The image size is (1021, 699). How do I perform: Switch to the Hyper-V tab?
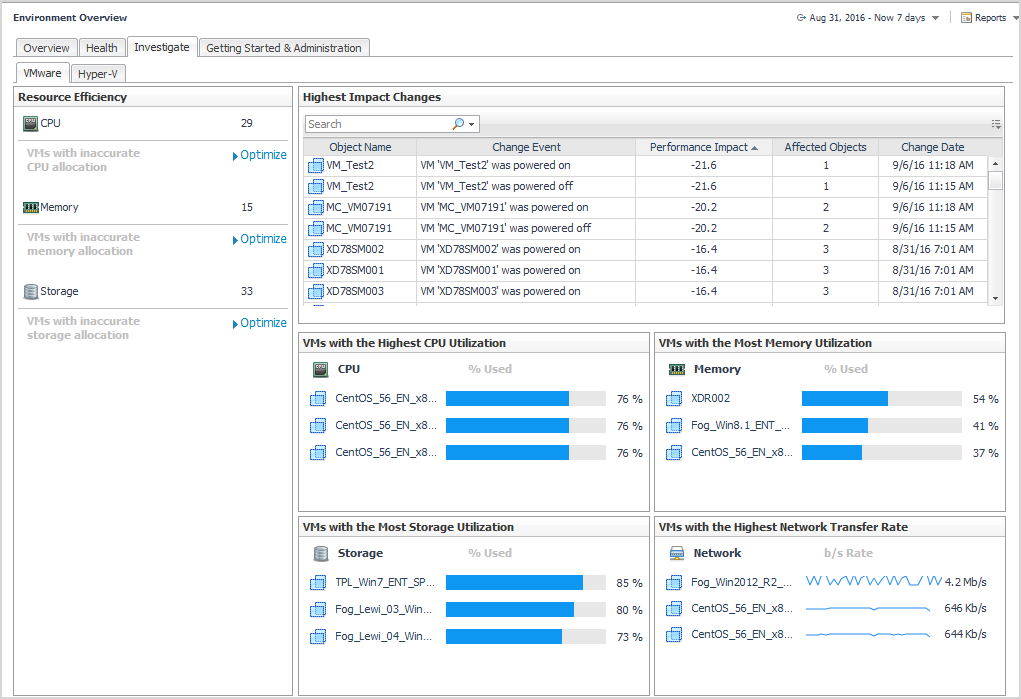[97, 73]
